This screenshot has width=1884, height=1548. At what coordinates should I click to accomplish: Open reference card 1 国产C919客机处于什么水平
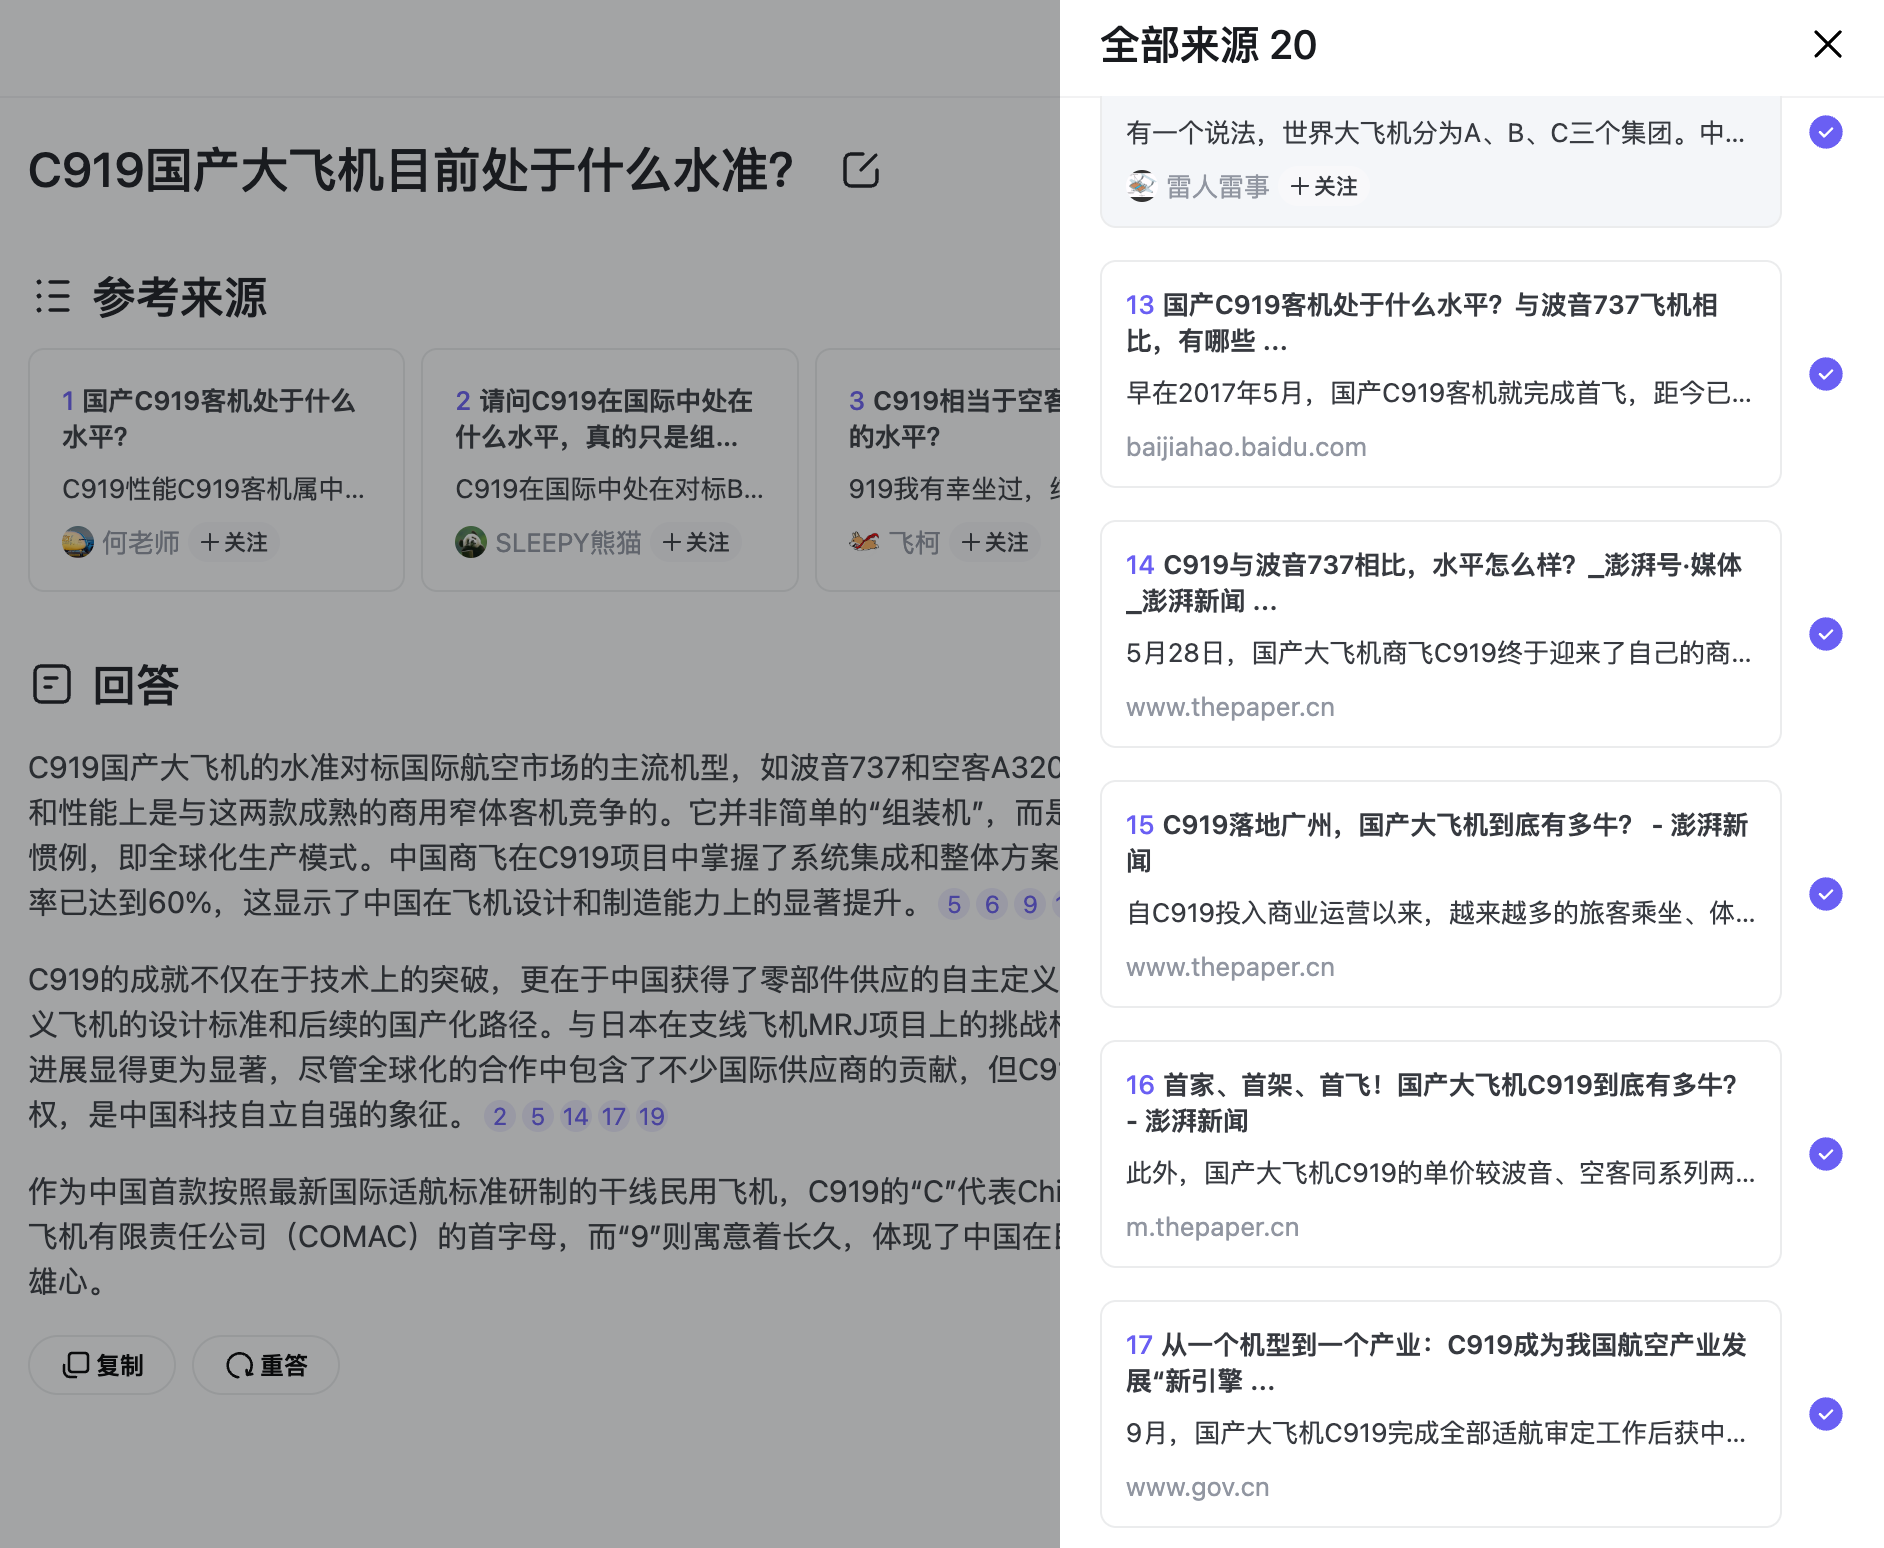coord(216,470)
